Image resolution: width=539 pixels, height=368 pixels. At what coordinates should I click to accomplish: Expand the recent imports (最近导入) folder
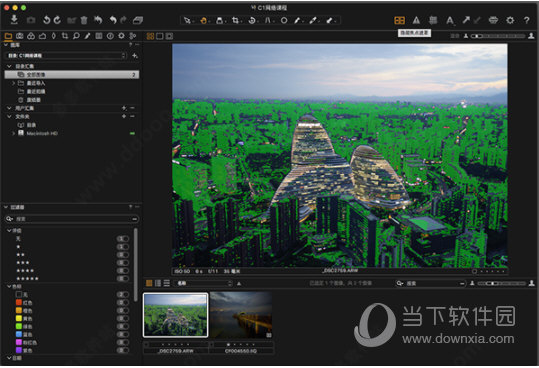[13, 83]
